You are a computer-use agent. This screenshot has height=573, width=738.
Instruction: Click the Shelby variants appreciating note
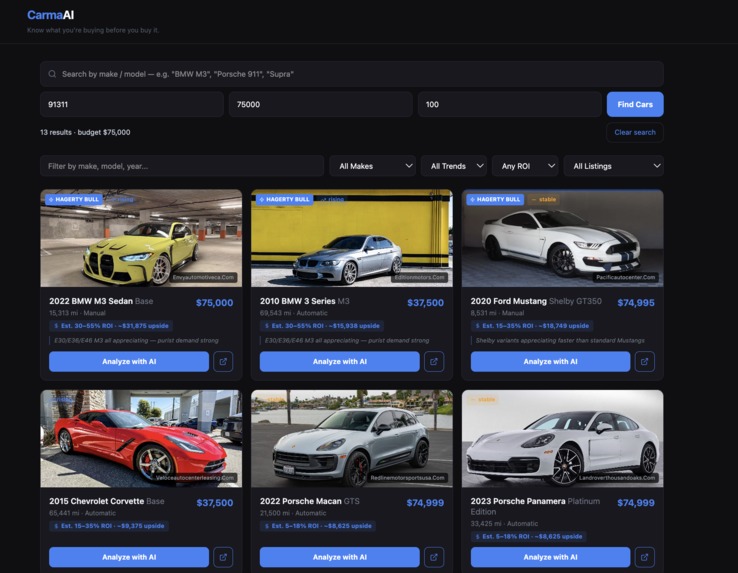click(x=560, y=340)
